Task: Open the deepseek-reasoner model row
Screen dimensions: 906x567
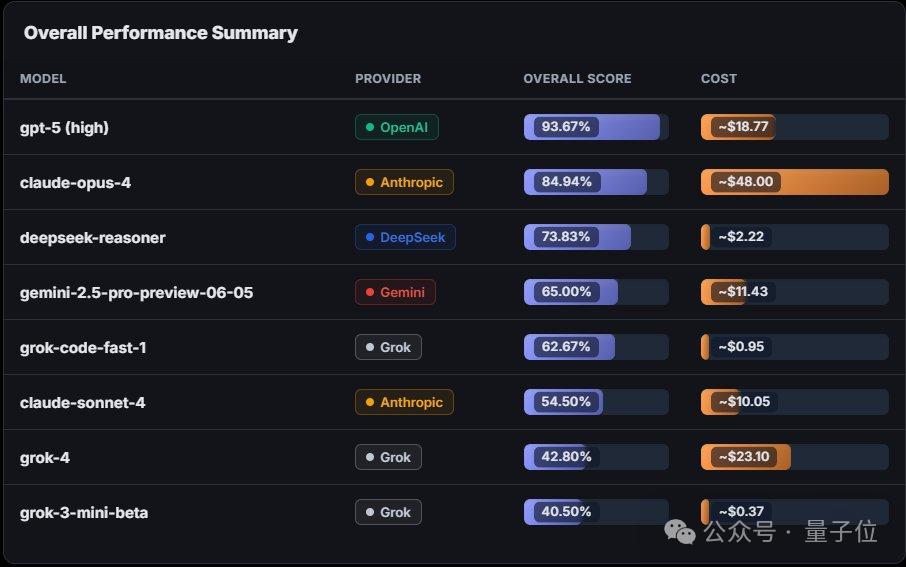Action: click(x=93, y=237)
